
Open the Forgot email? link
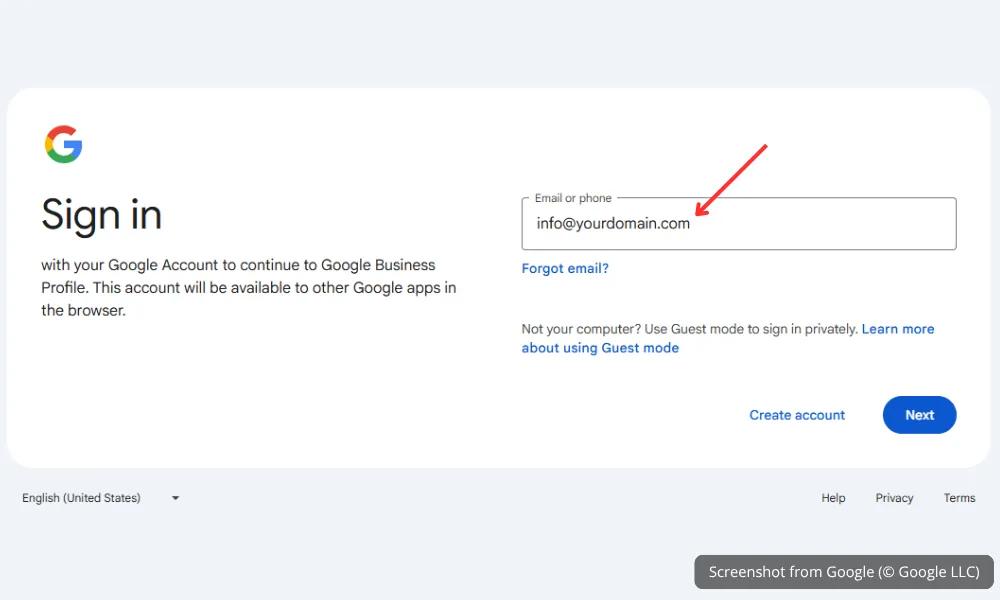564,268
